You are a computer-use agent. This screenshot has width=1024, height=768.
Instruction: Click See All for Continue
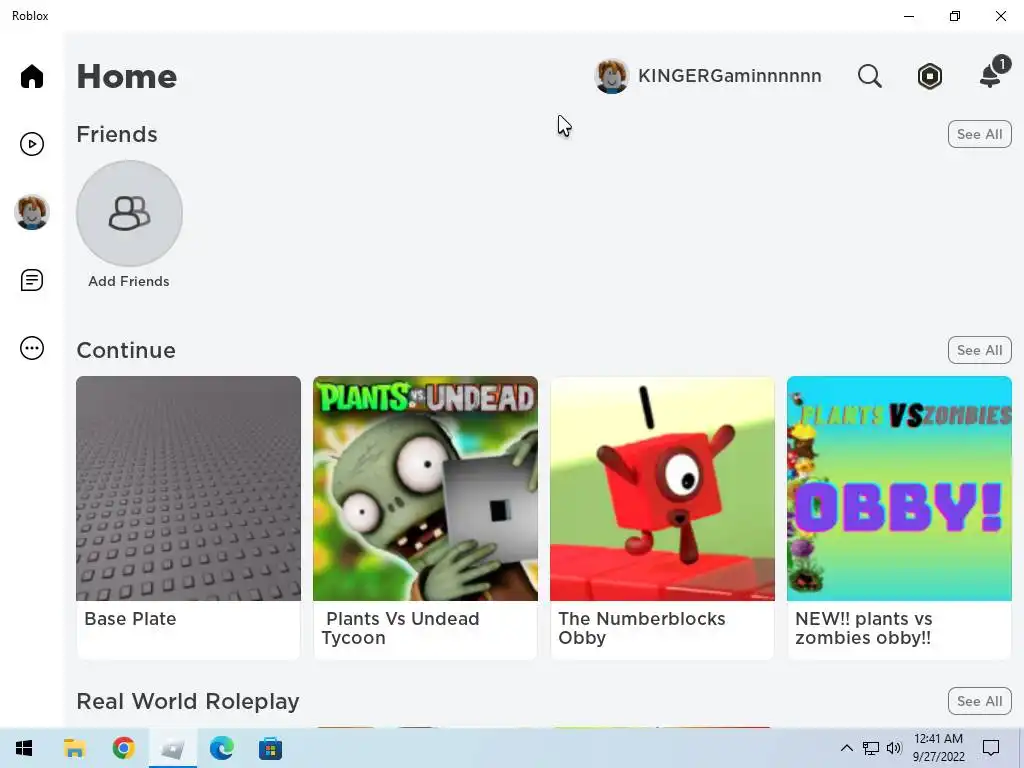click(x=980, y=350)
